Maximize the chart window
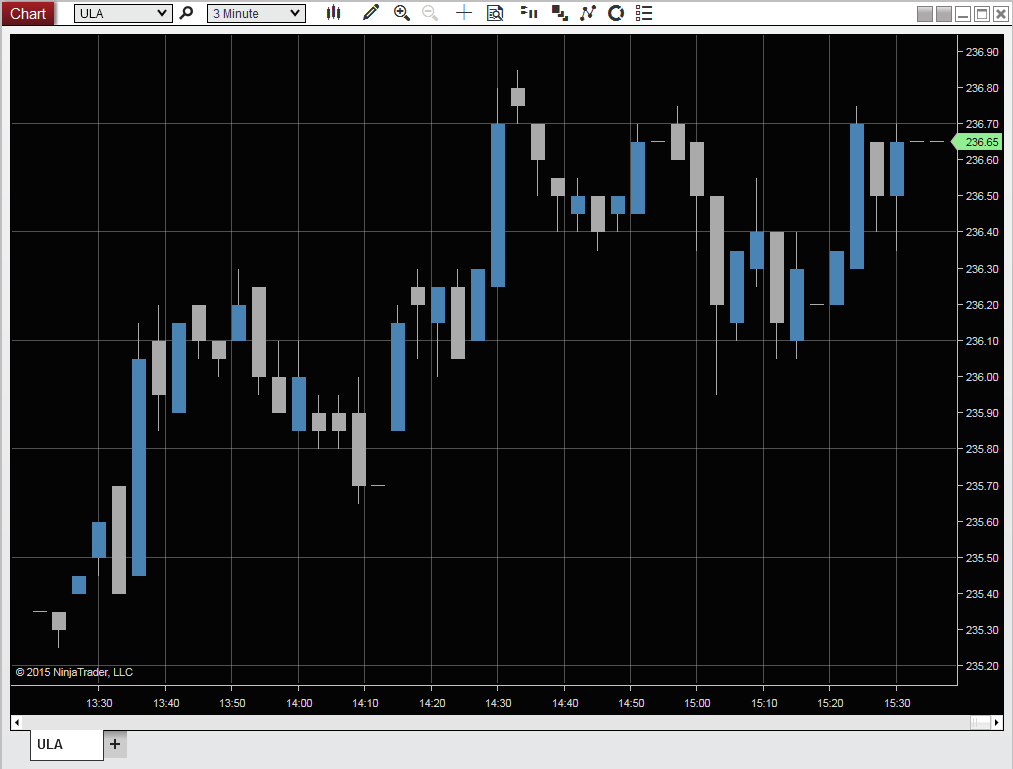 (x=982, y=14)
